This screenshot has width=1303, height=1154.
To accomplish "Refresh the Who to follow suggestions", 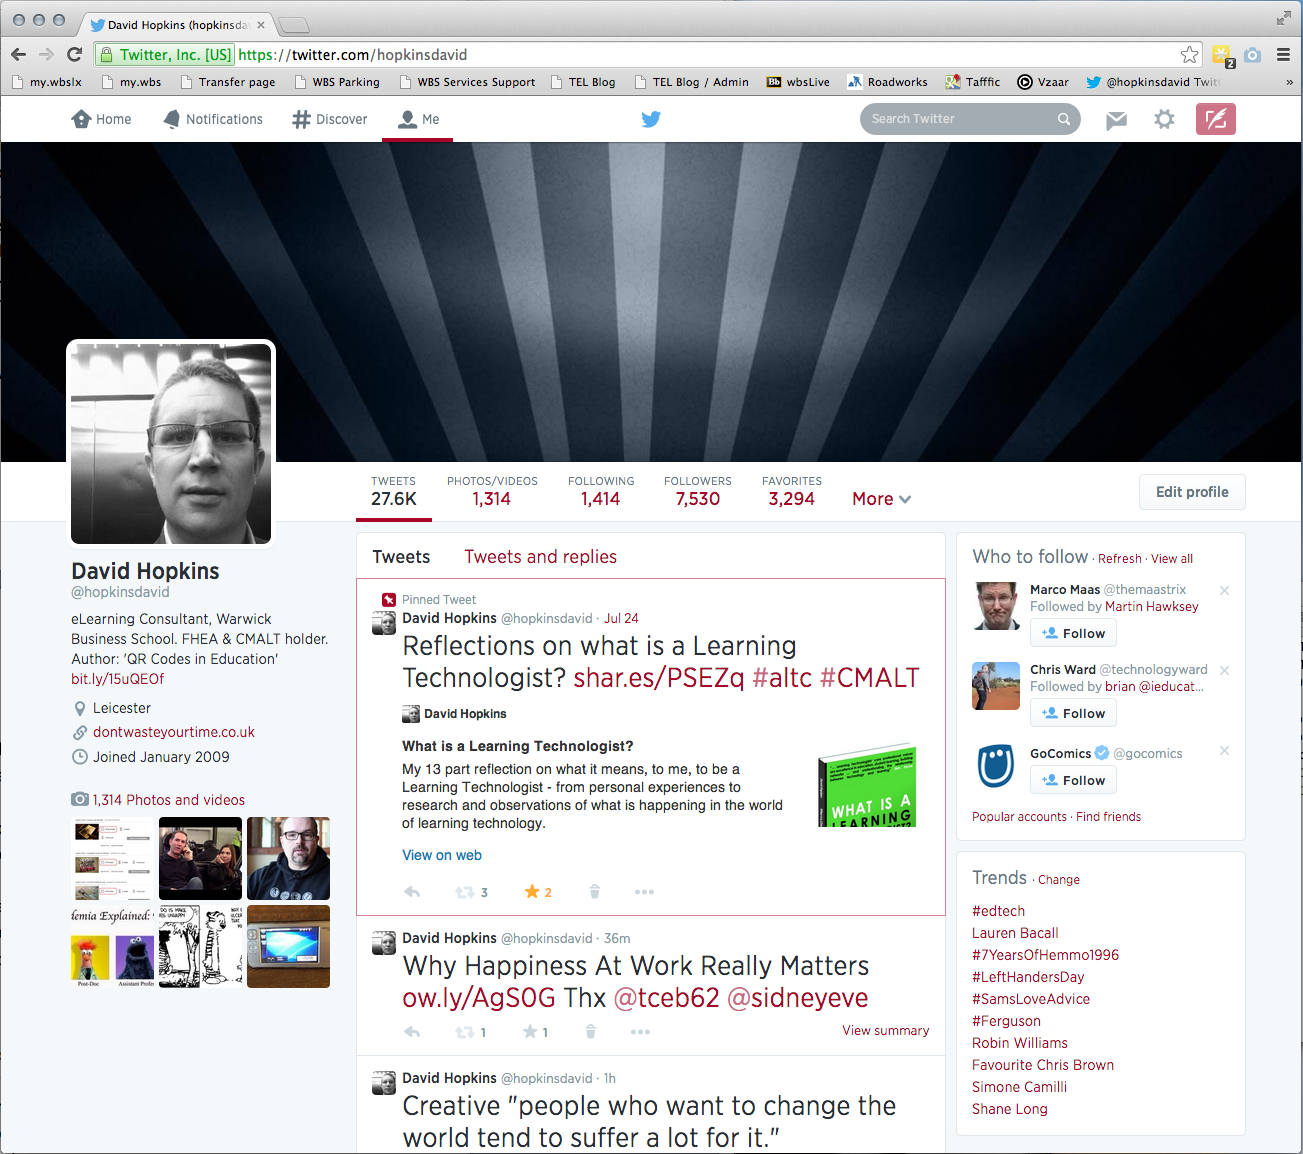I will point(1119,559).
